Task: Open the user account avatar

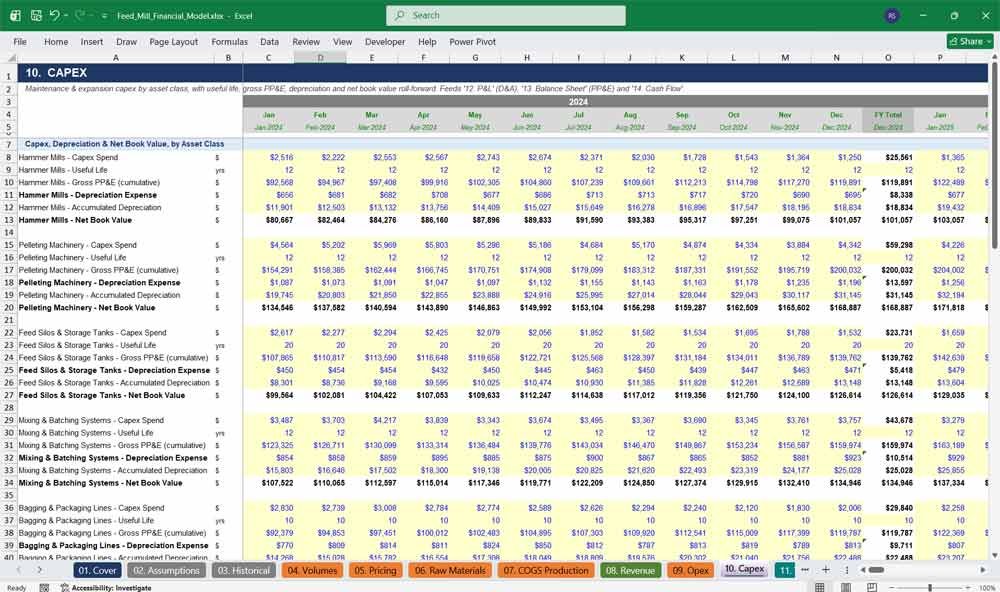Action: pyautogui.click(x=892, y=15)
